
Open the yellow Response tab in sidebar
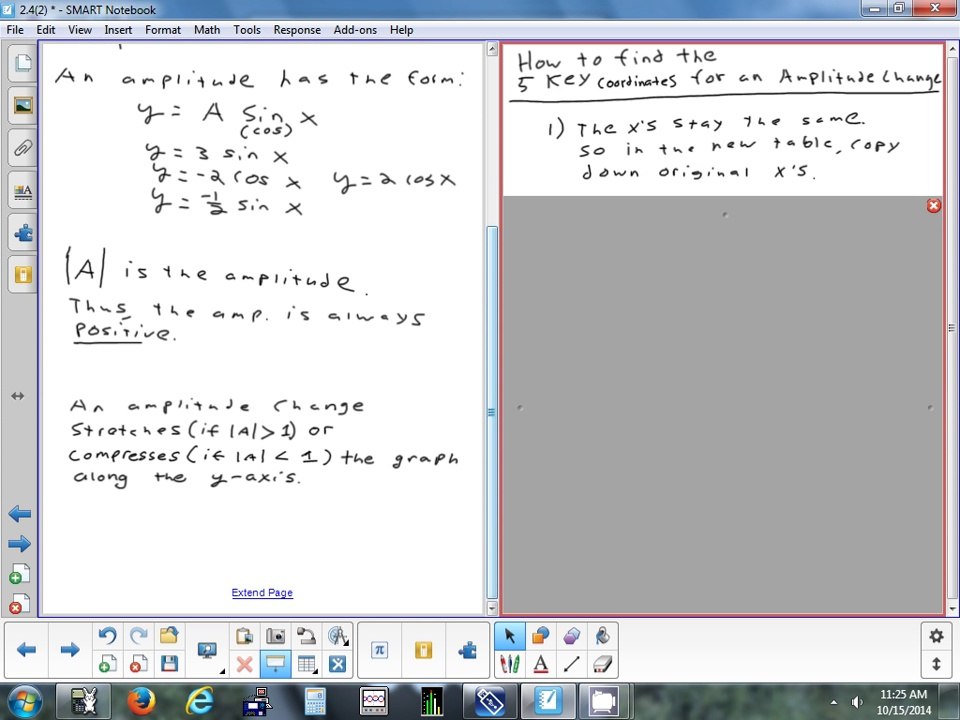point(23,275)
